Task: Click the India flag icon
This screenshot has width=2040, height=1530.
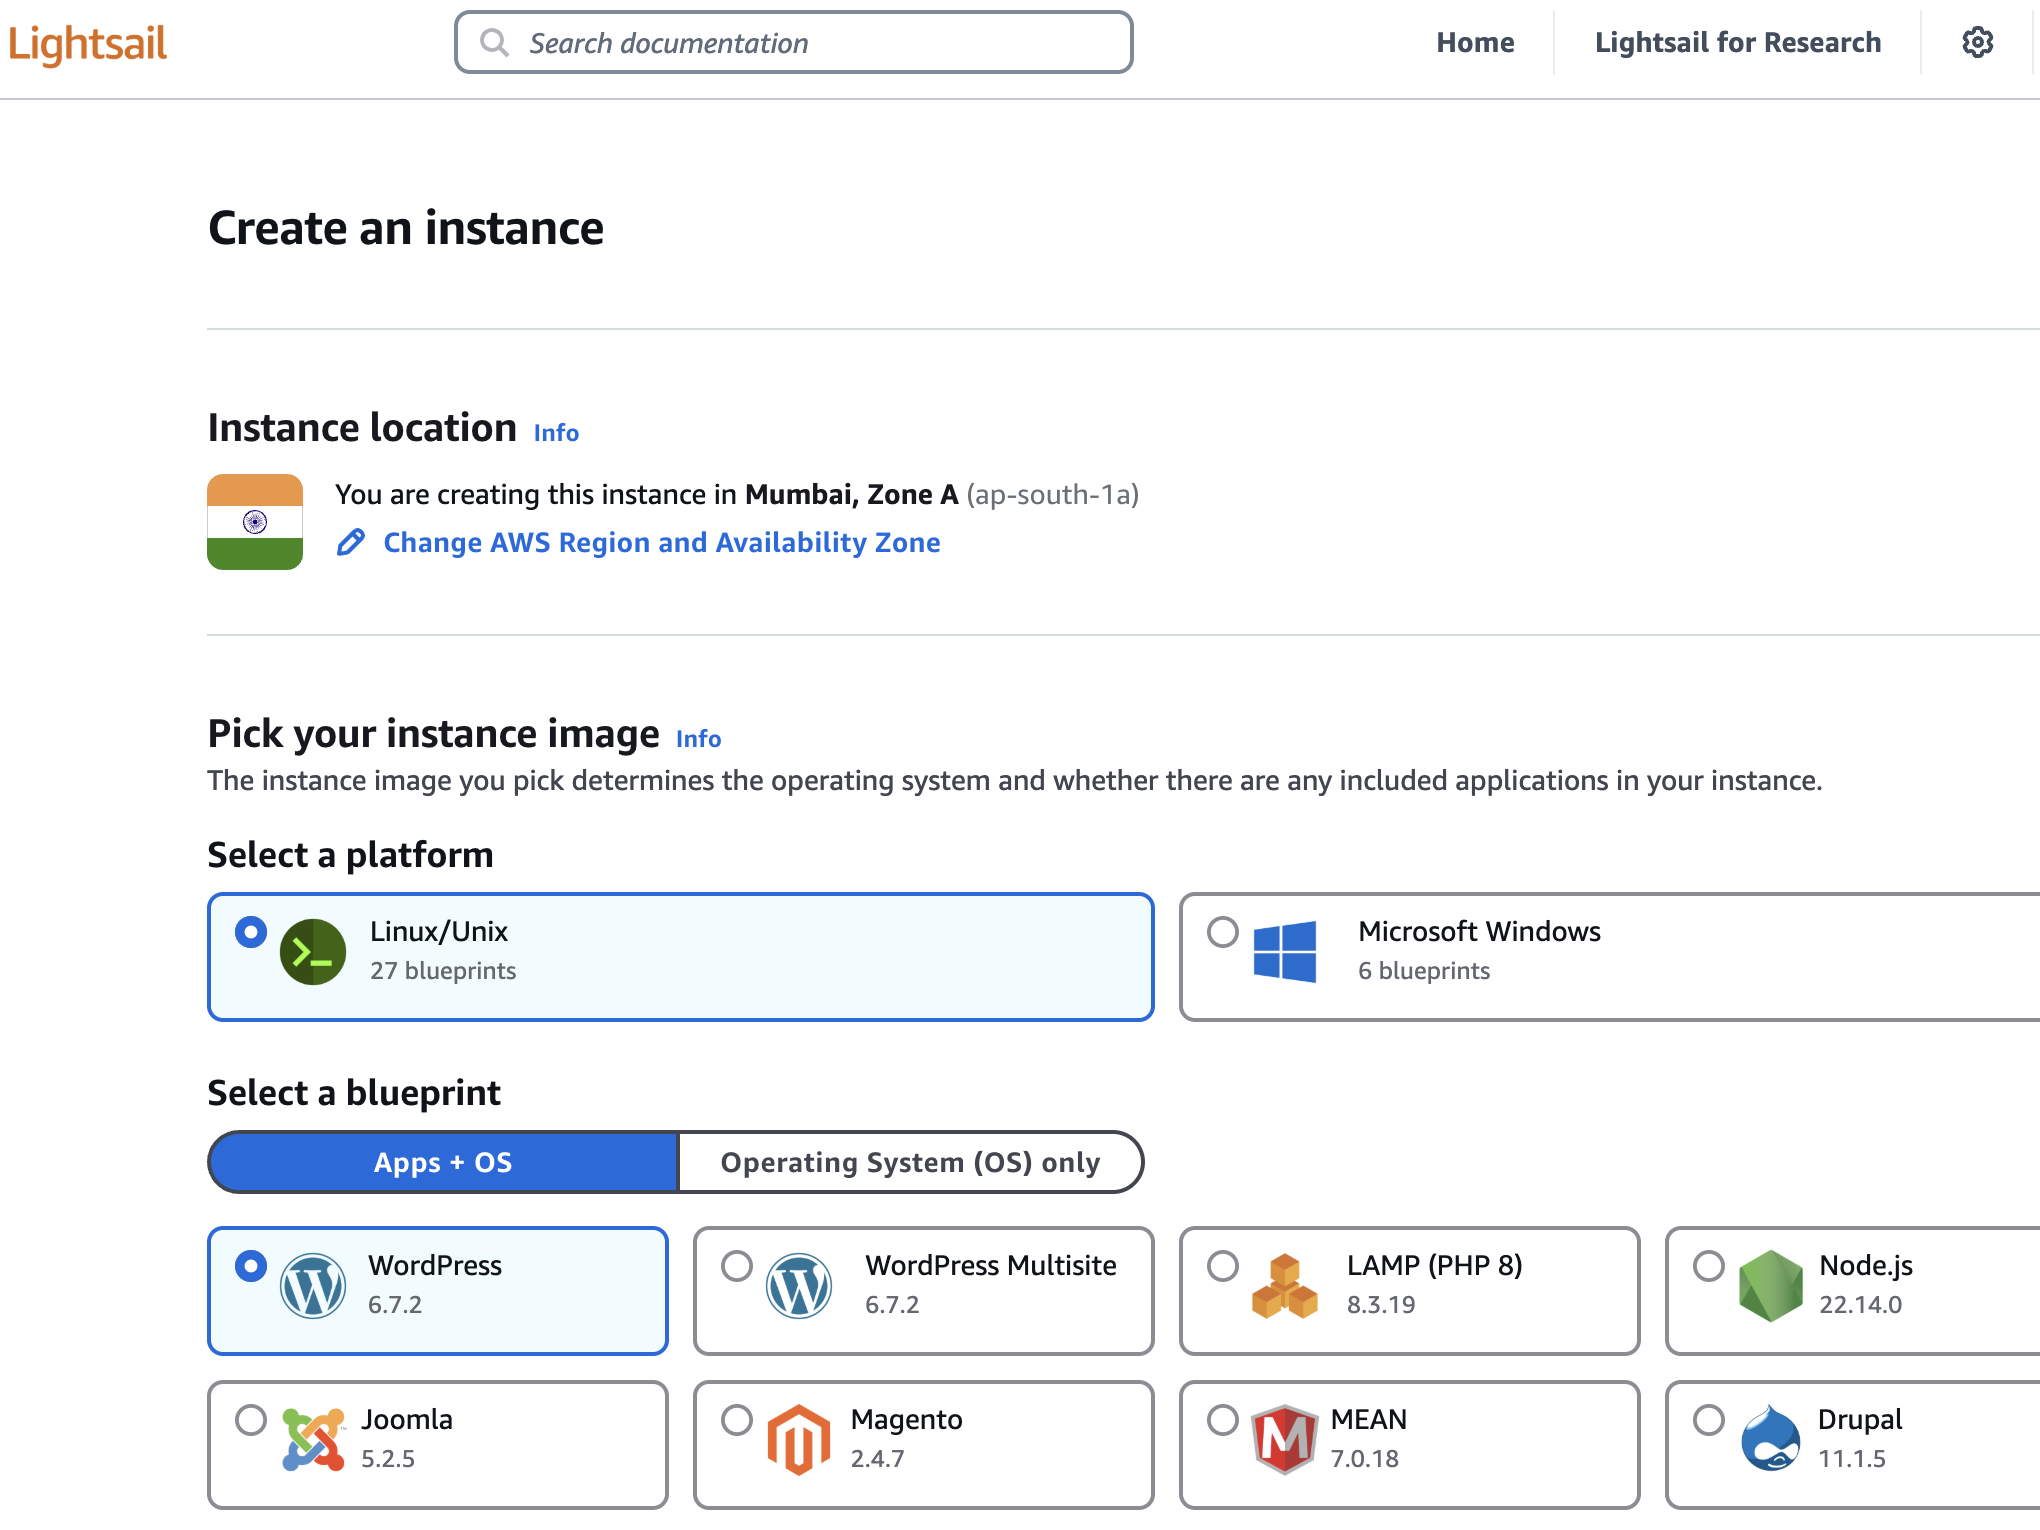Action: tap(255, 522)
